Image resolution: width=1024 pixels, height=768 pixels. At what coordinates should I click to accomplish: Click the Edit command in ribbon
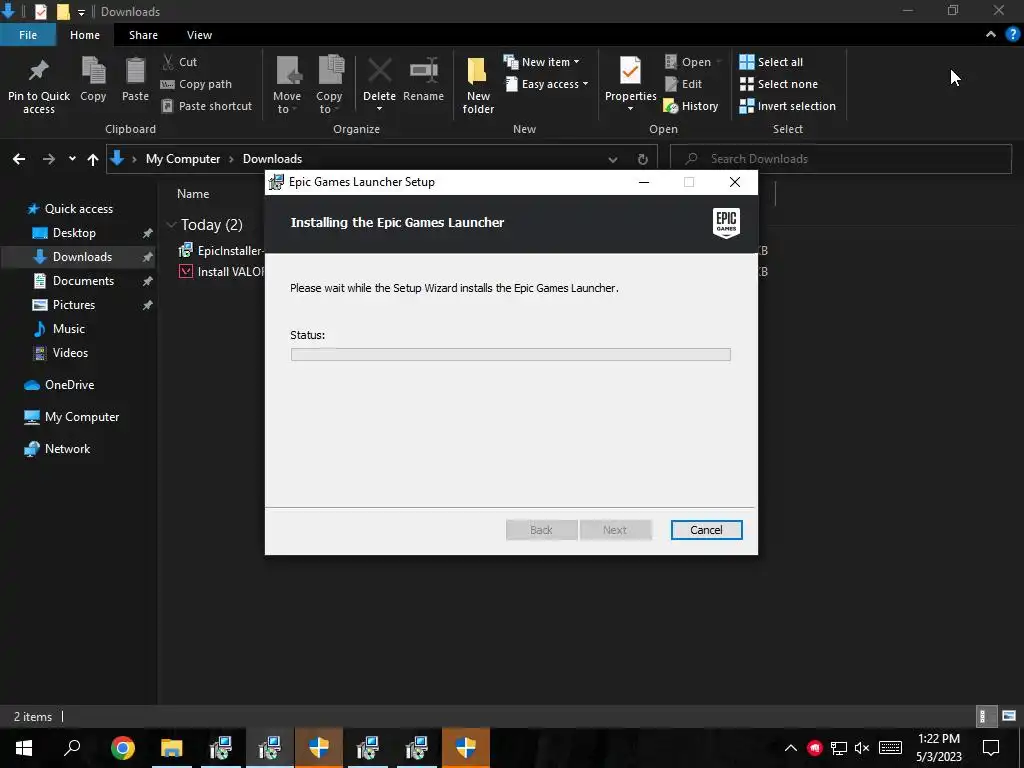pyautogui.click(x=683, y=84)
